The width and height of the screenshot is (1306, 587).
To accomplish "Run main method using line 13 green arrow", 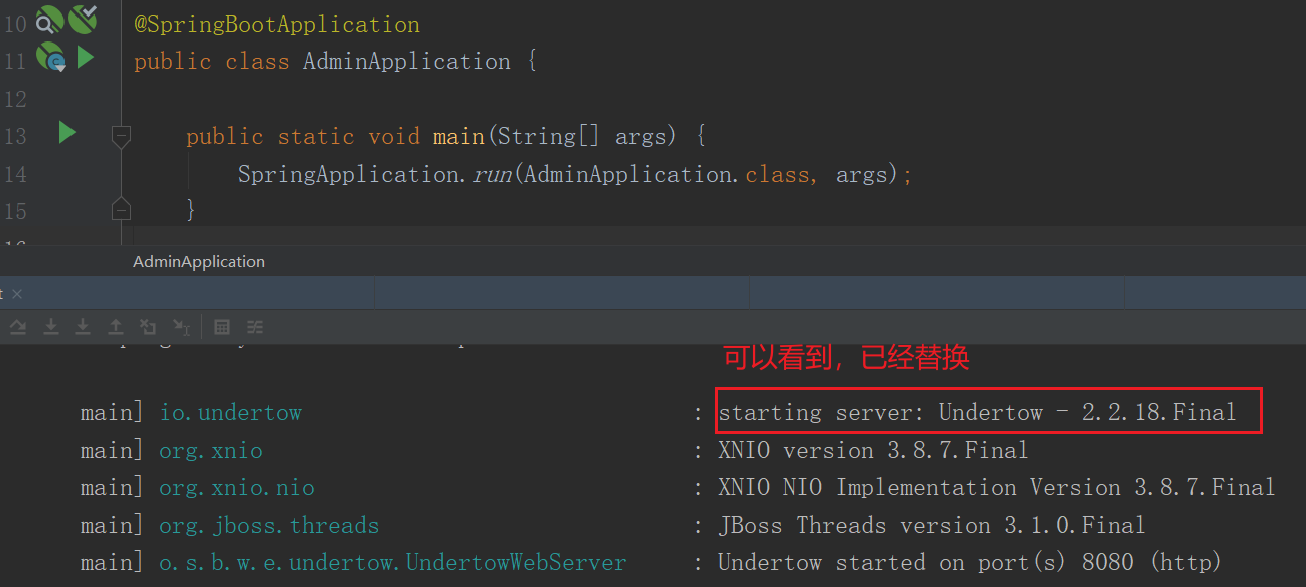I will (x=67, y=132).
